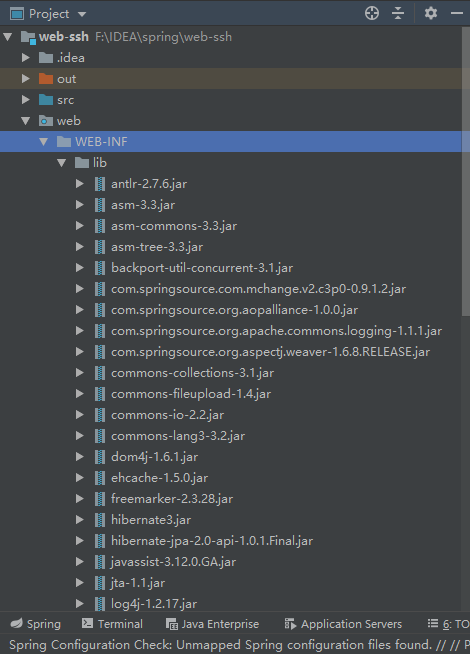Click the log4j-1.2.17.jar archive icon

point(100,604)
